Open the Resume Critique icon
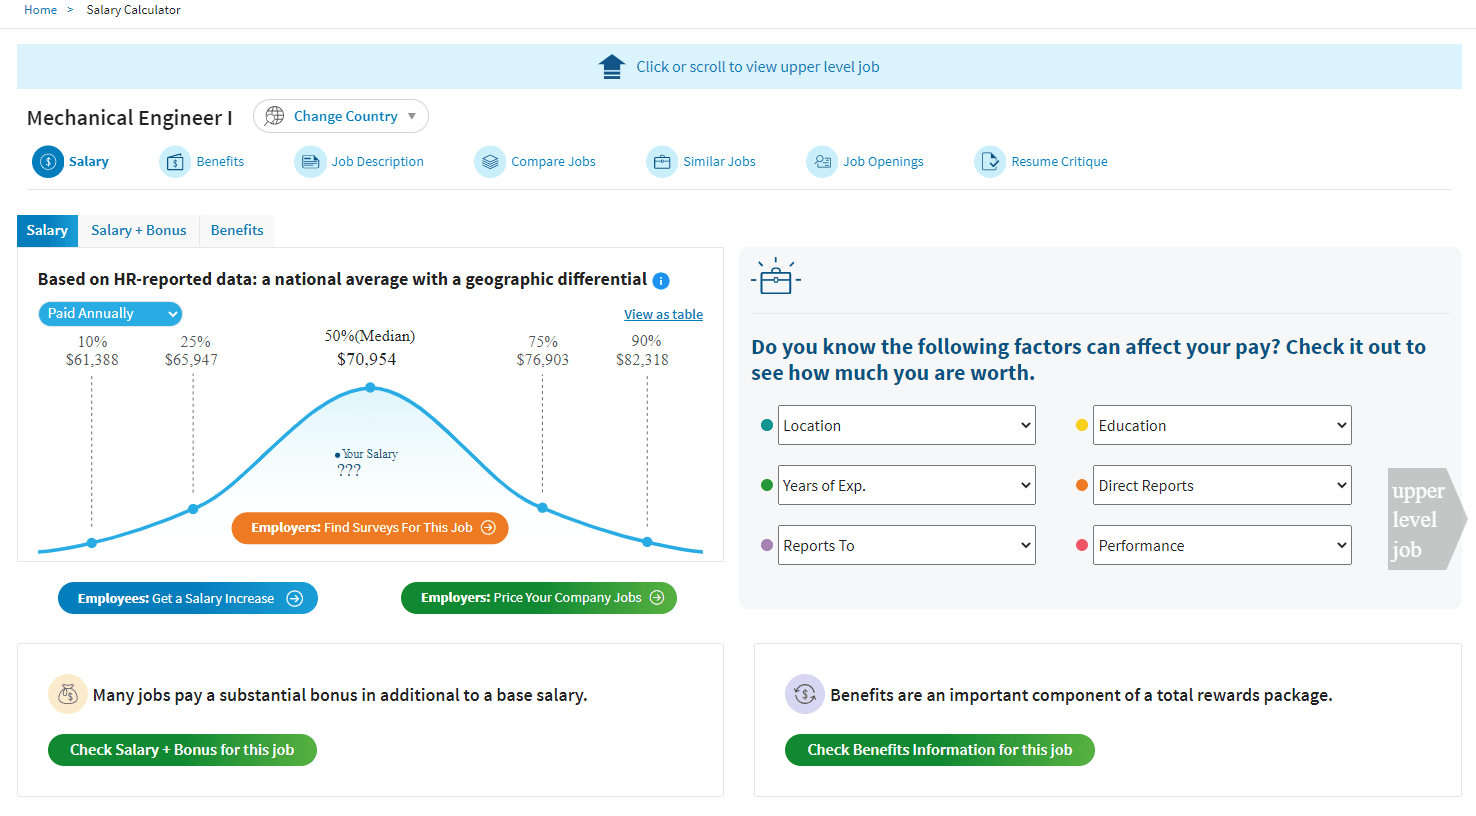Image resolution: width=1476 pixels, height=816 pixels. [990, 162]
